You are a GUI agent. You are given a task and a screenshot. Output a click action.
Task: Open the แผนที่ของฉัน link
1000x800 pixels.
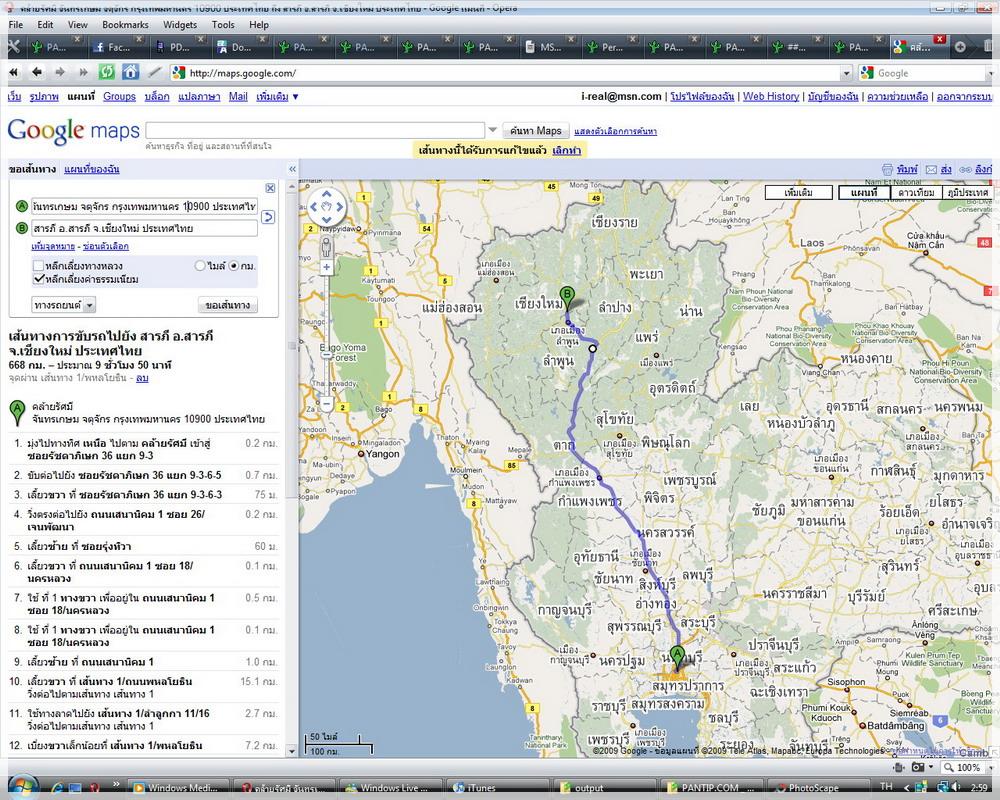tap(92, 169)
